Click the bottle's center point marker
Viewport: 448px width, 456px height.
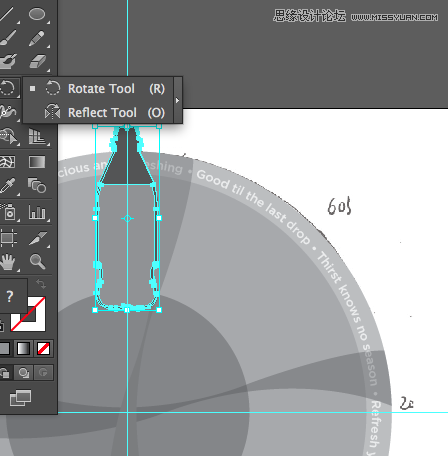127,218
